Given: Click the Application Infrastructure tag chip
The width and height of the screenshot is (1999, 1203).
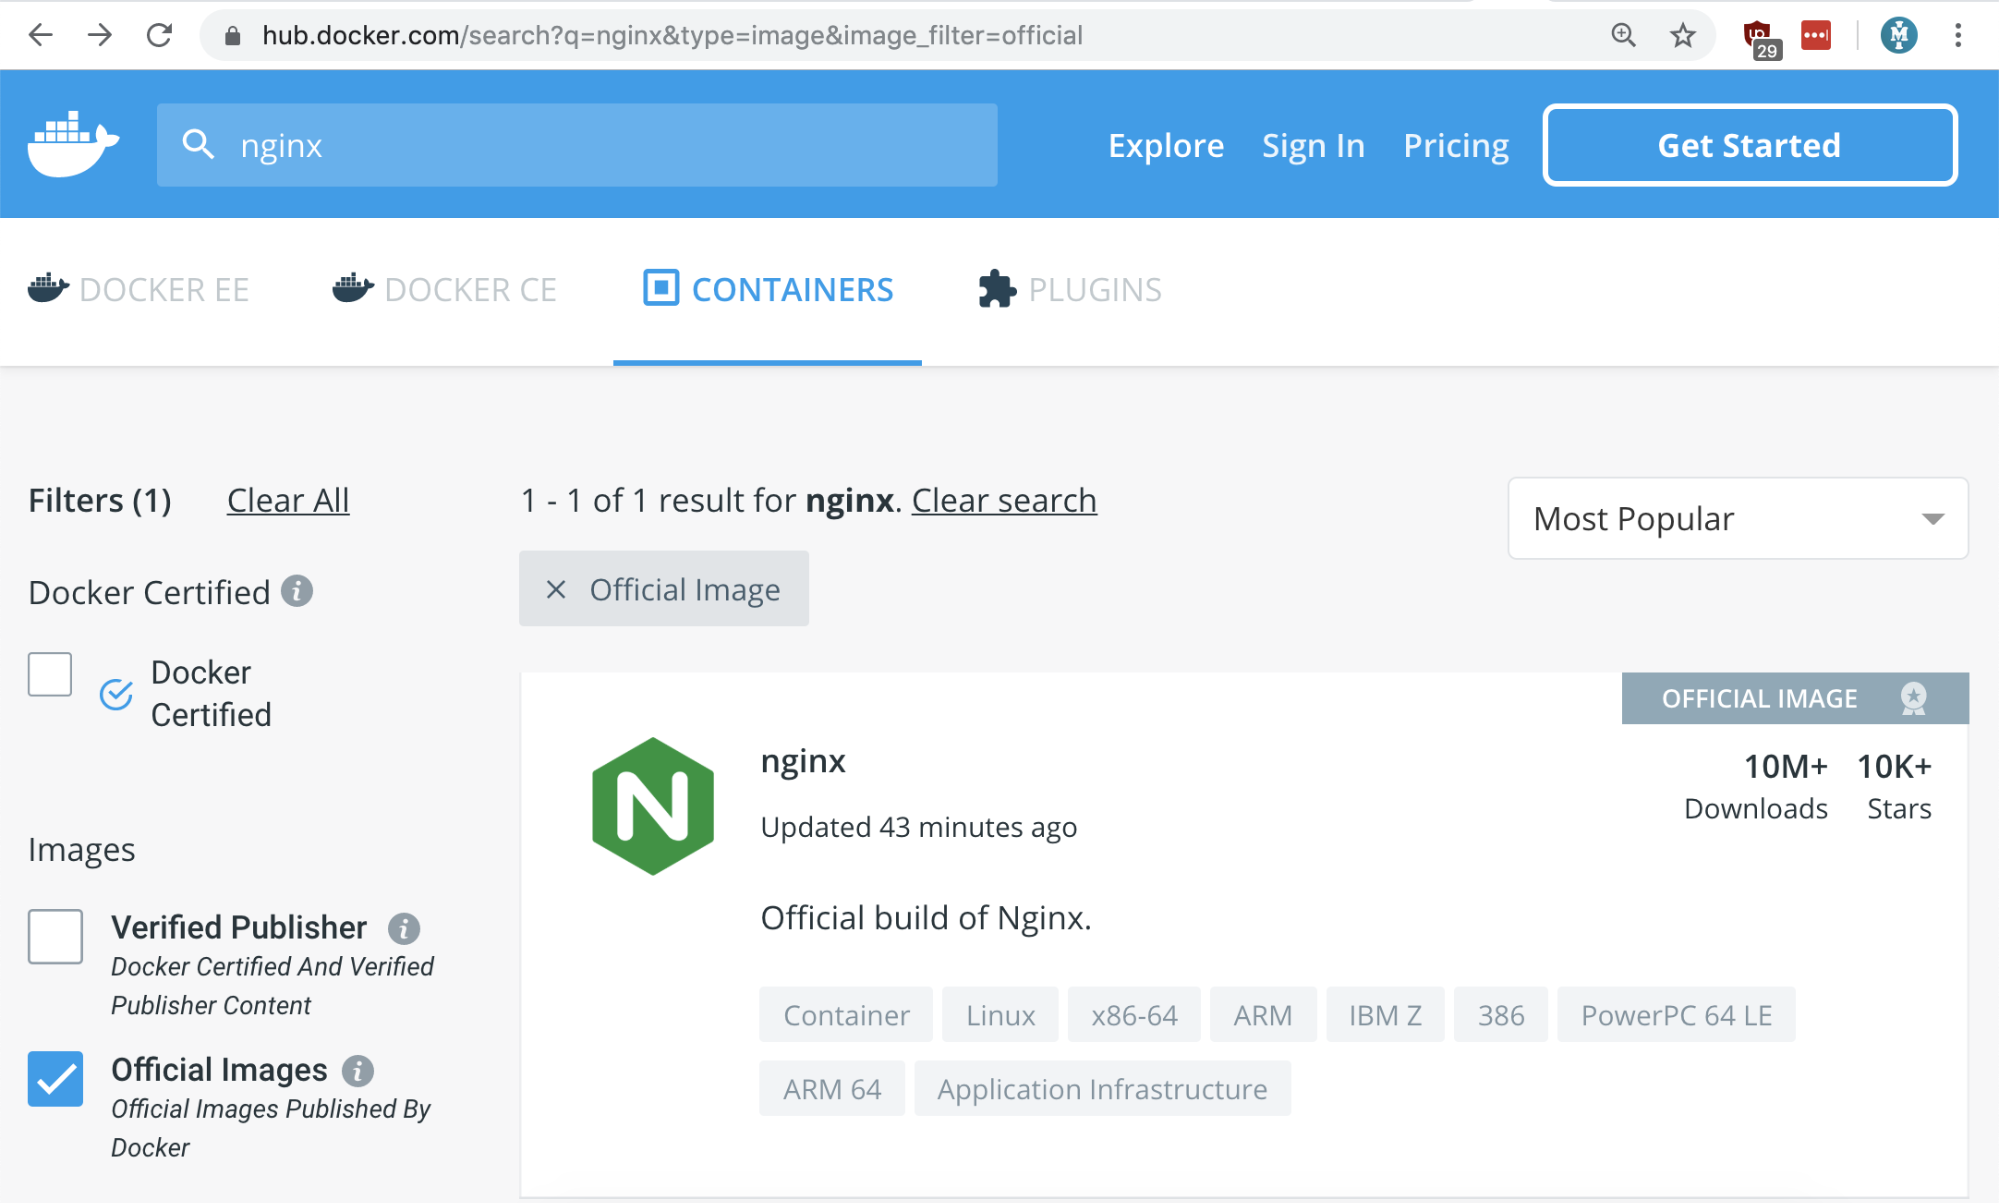Looking at the screenshot, I should pyautogui.click(x=1102, y=1089).
